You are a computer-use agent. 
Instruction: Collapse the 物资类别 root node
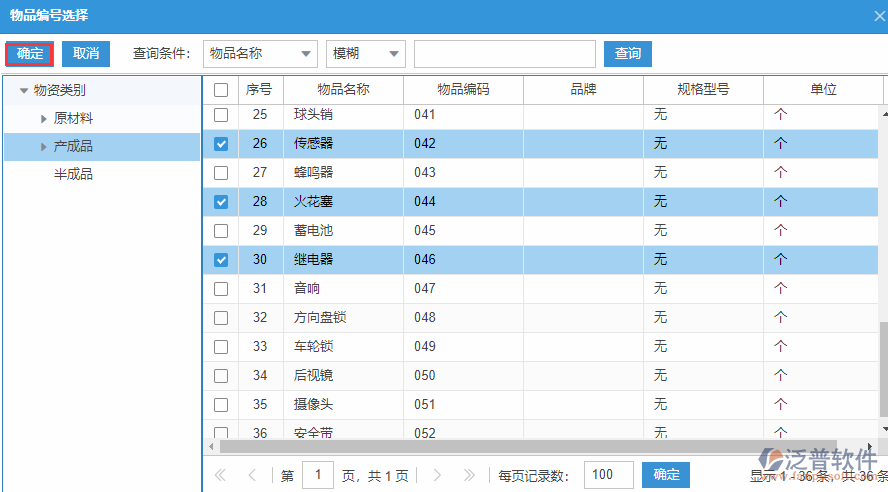[x=24, y=91]
